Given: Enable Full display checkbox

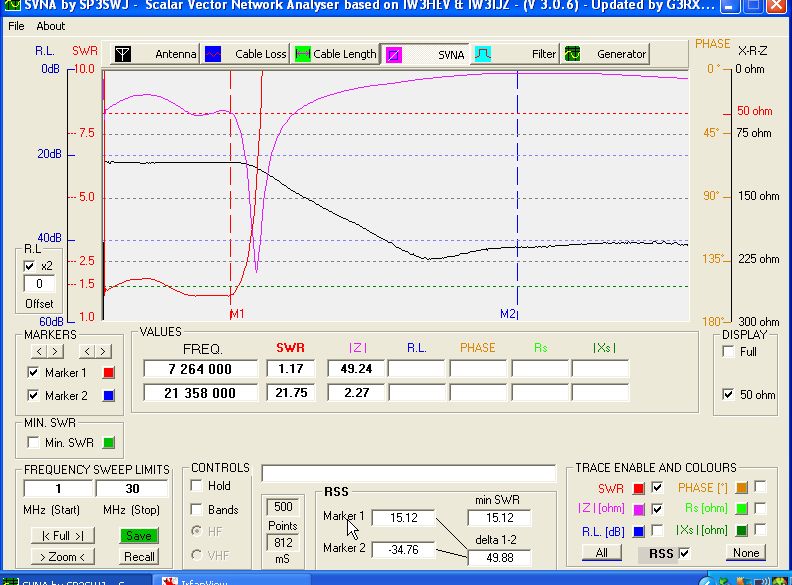Looking at the screenshot, I should coord(727,352).
